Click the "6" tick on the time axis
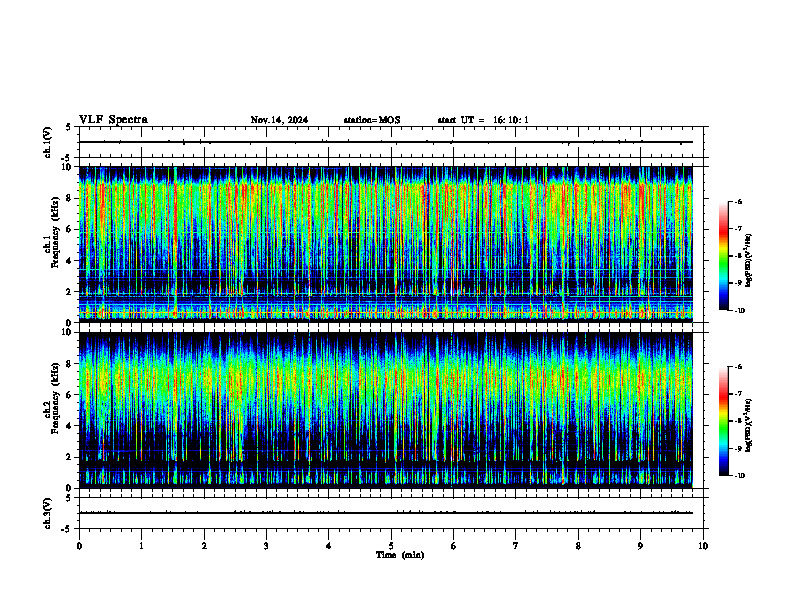Screen dimensions: 792x612 click(454, 546)
